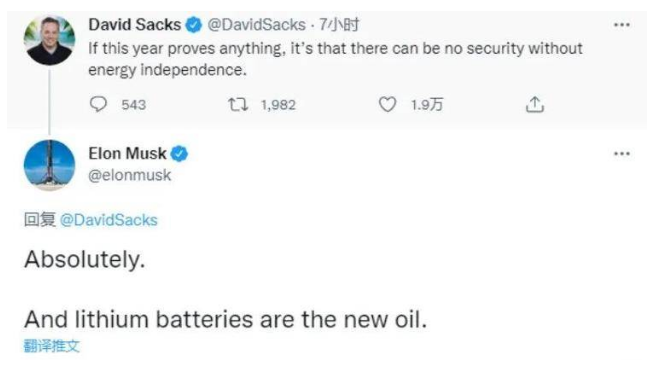View the 1.9万 likes count
This screenshot has width=647, height=384.
tap(427, 105)
